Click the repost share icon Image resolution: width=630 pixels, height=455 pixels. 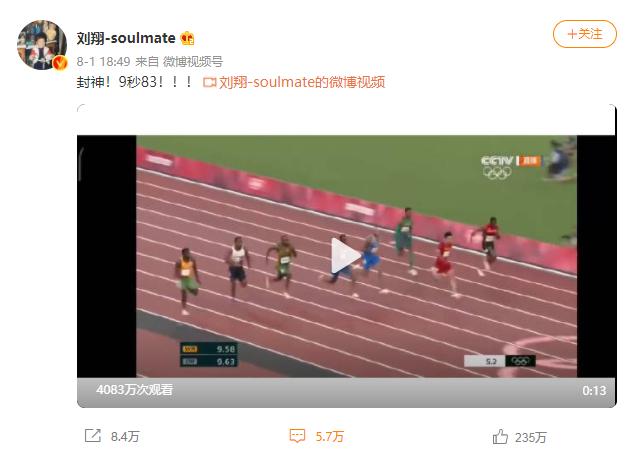click(x=93, y=436)
